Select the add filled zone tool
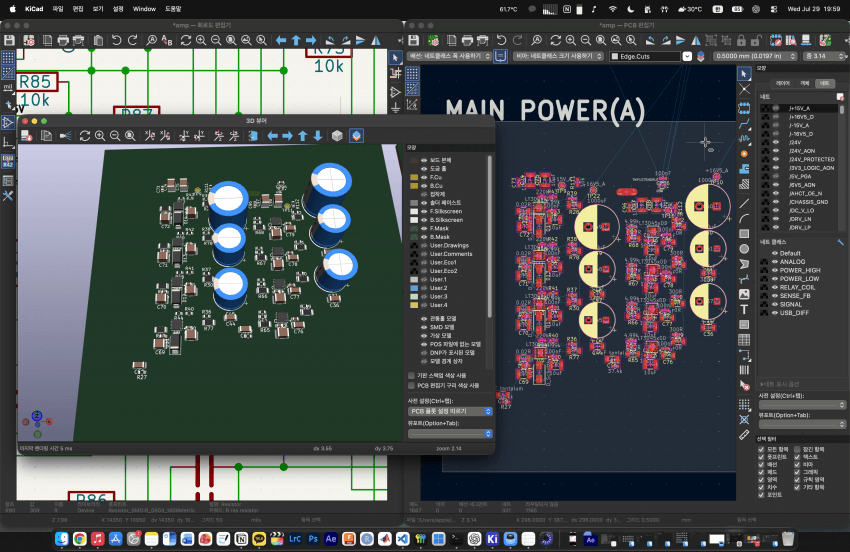This screenshot has width=850, height=552. 744,169
